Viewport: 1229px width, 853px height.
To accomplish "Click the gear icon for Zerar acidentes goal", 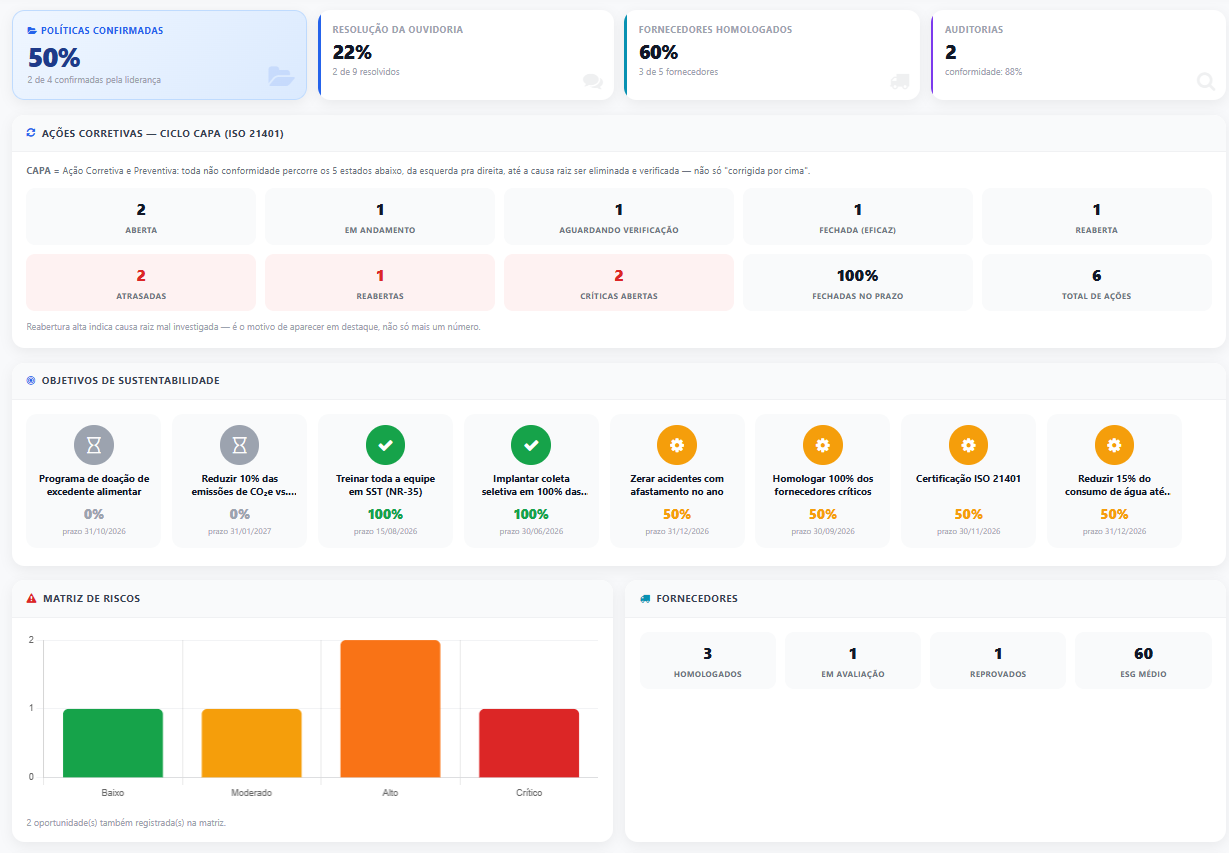I will (677, 444).
